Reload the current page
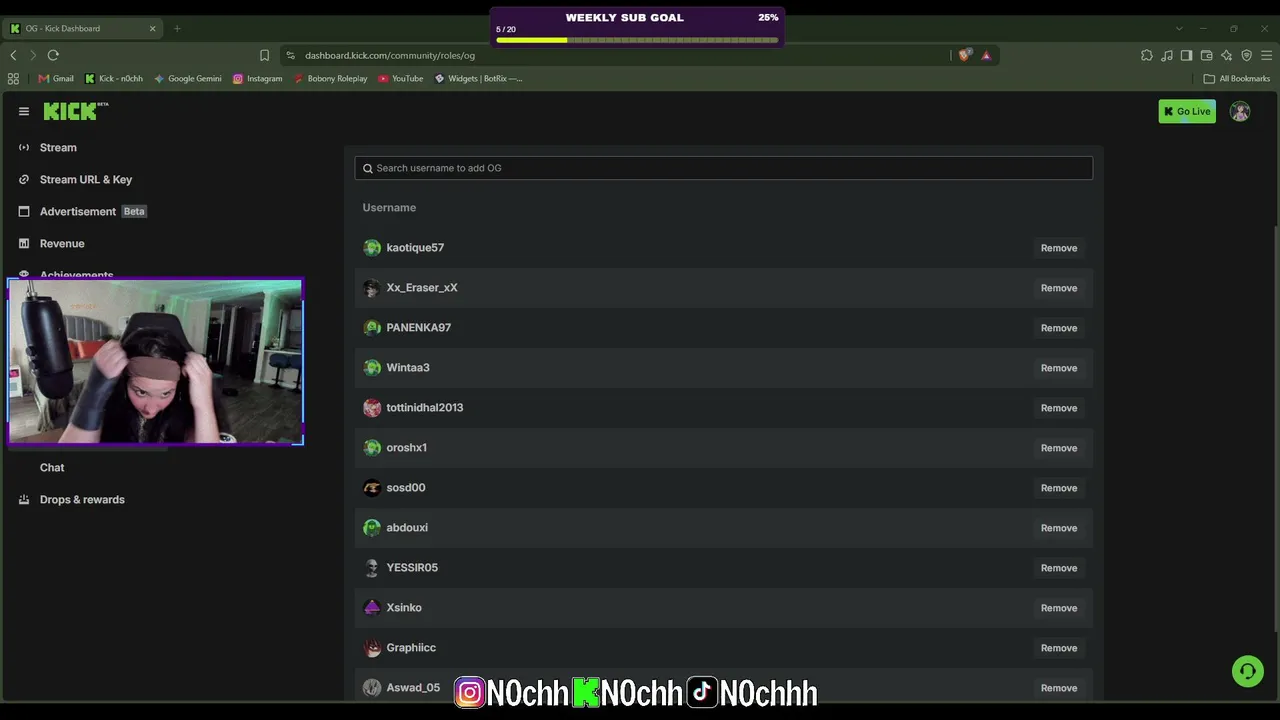 pyautogui.click(x=53, y=55)
